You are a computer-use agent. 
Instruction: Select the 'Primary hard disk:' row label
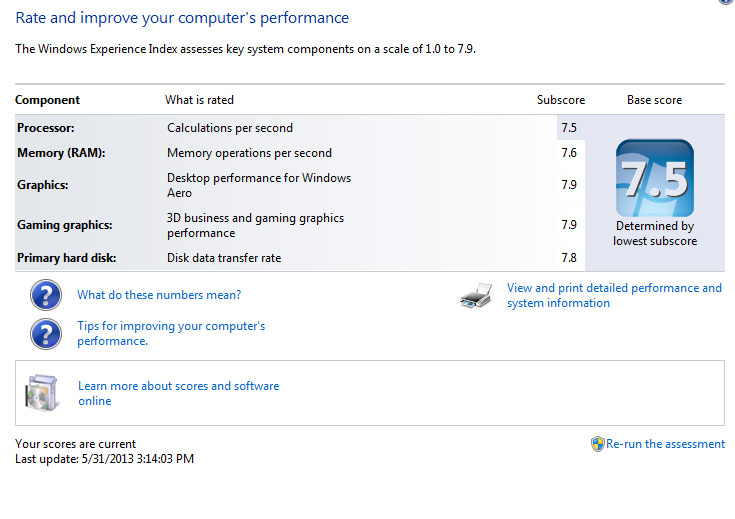pos(67,258)
